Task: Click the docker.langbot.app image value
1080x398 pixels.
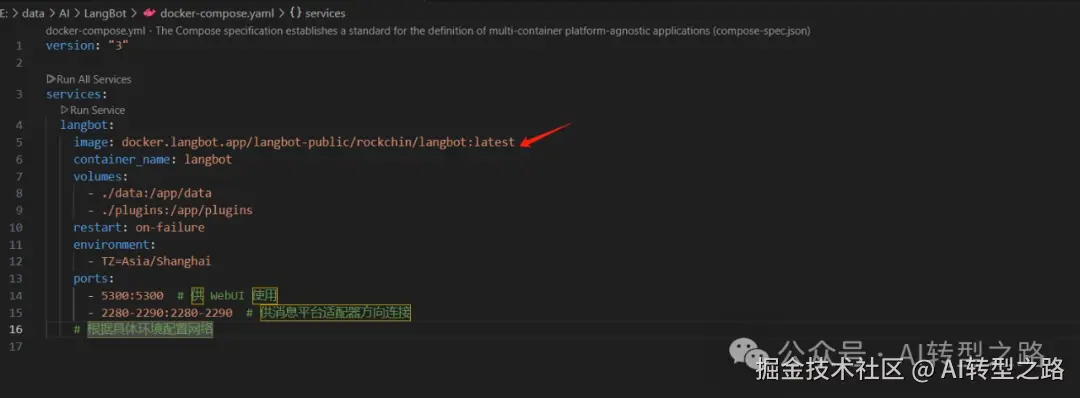Action: [318, 142]
